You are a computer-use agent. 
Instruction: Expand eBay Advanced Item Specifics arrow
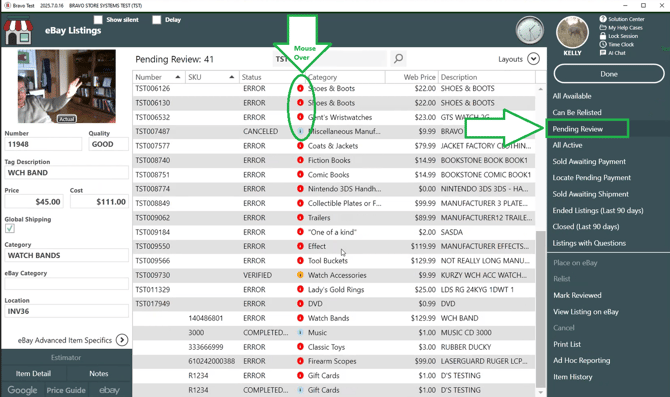pos(122,340)
